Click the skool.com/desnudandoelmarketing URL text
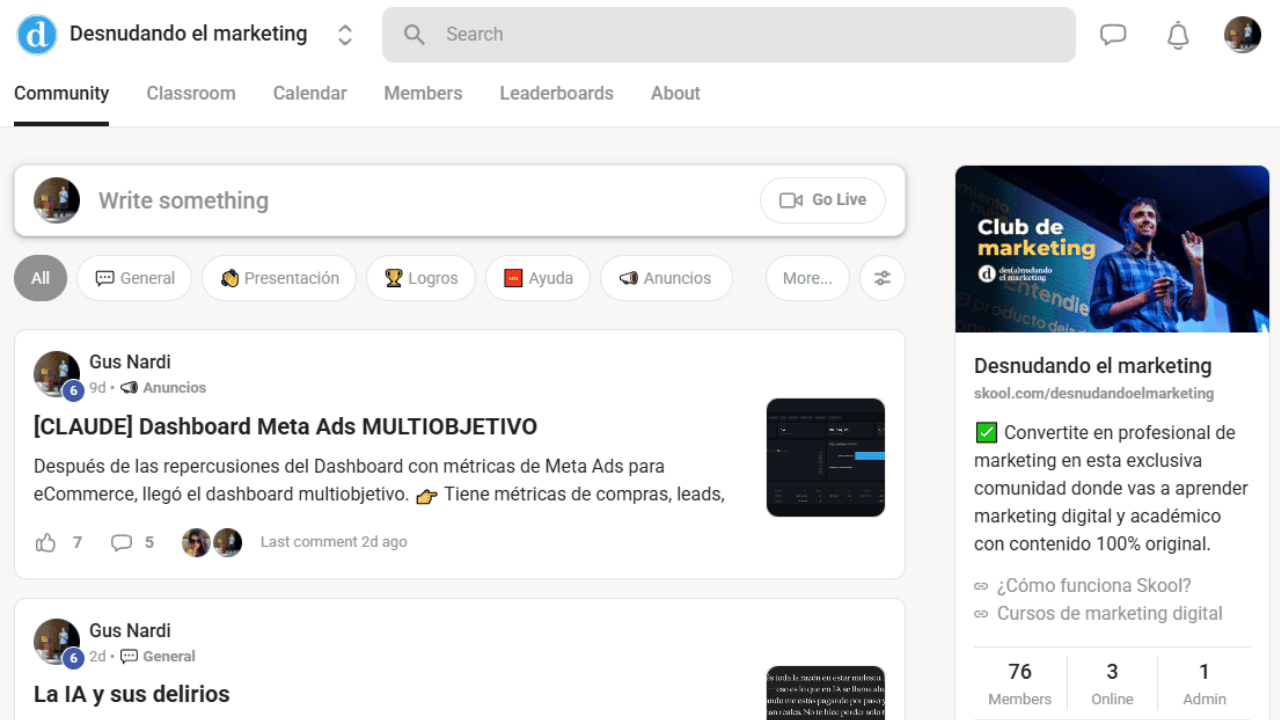 coord(1094,393)
